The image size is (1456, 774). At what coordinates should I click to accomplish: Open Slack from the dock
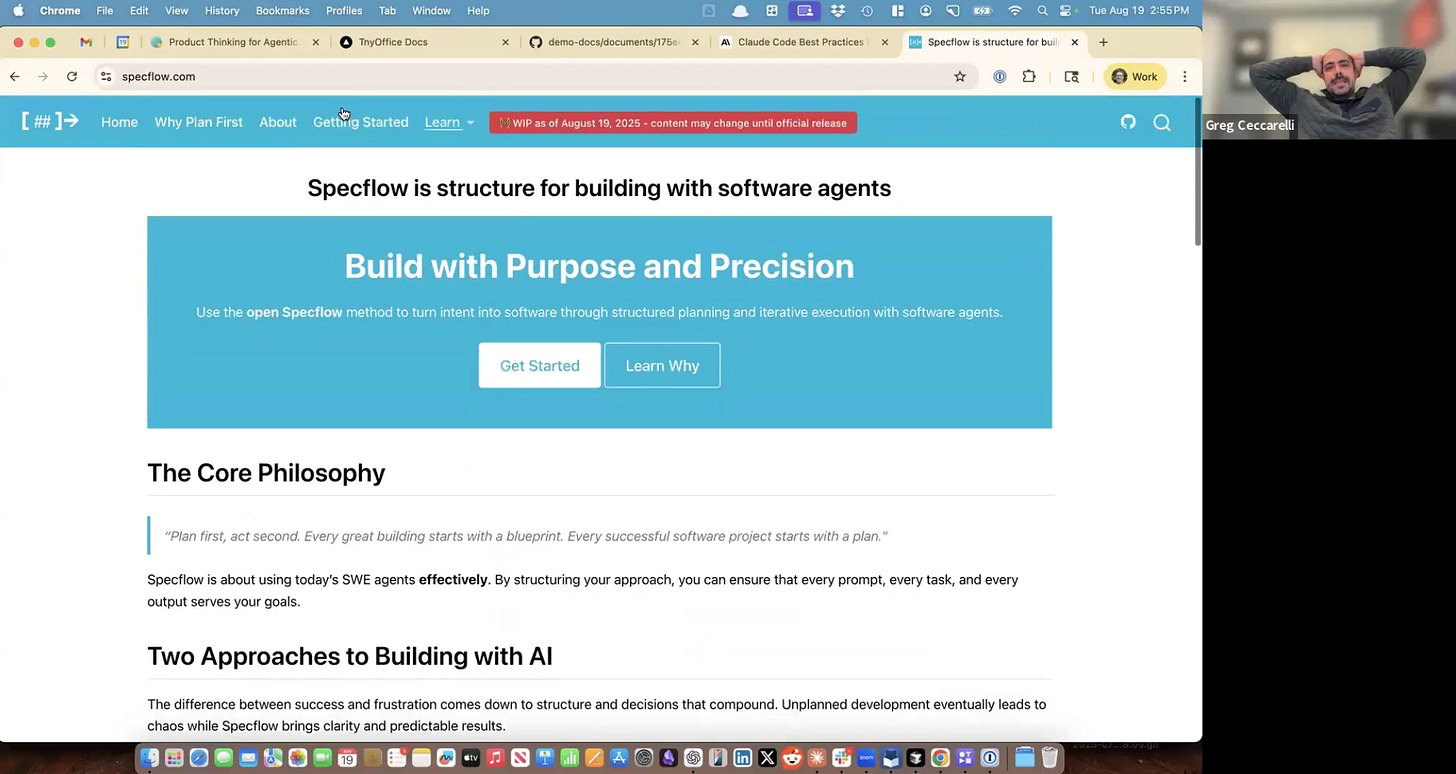tap(842, 758)
